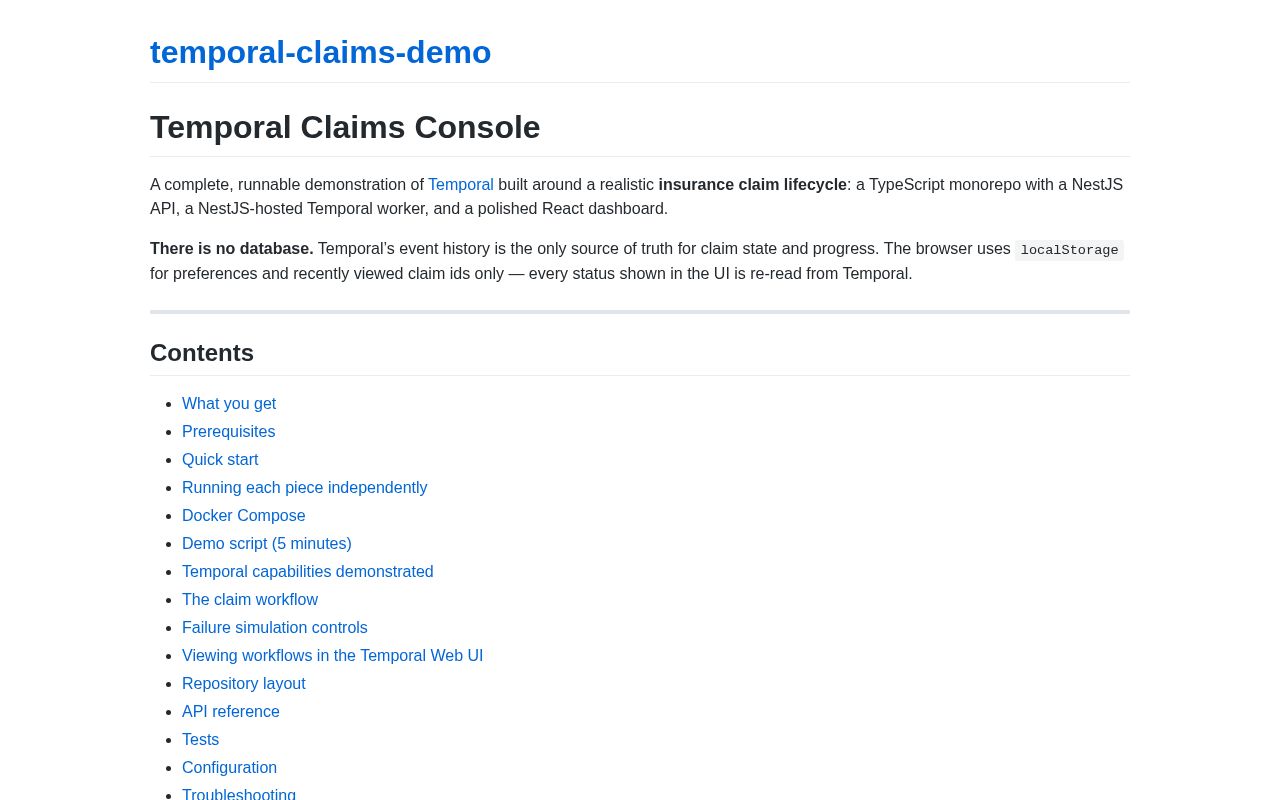The width and height of the screenshot is (1280, 800).
Task: Click the localStorage inline code
Action: pyautogui.click(x=1069, y=250)
